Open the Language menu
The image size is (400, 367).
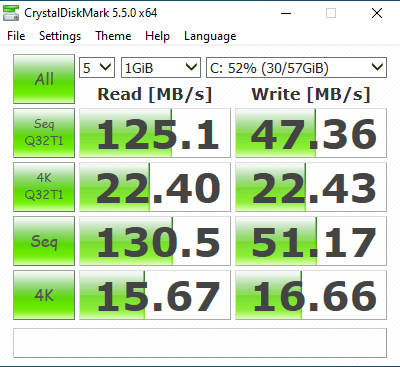(210, 36)
